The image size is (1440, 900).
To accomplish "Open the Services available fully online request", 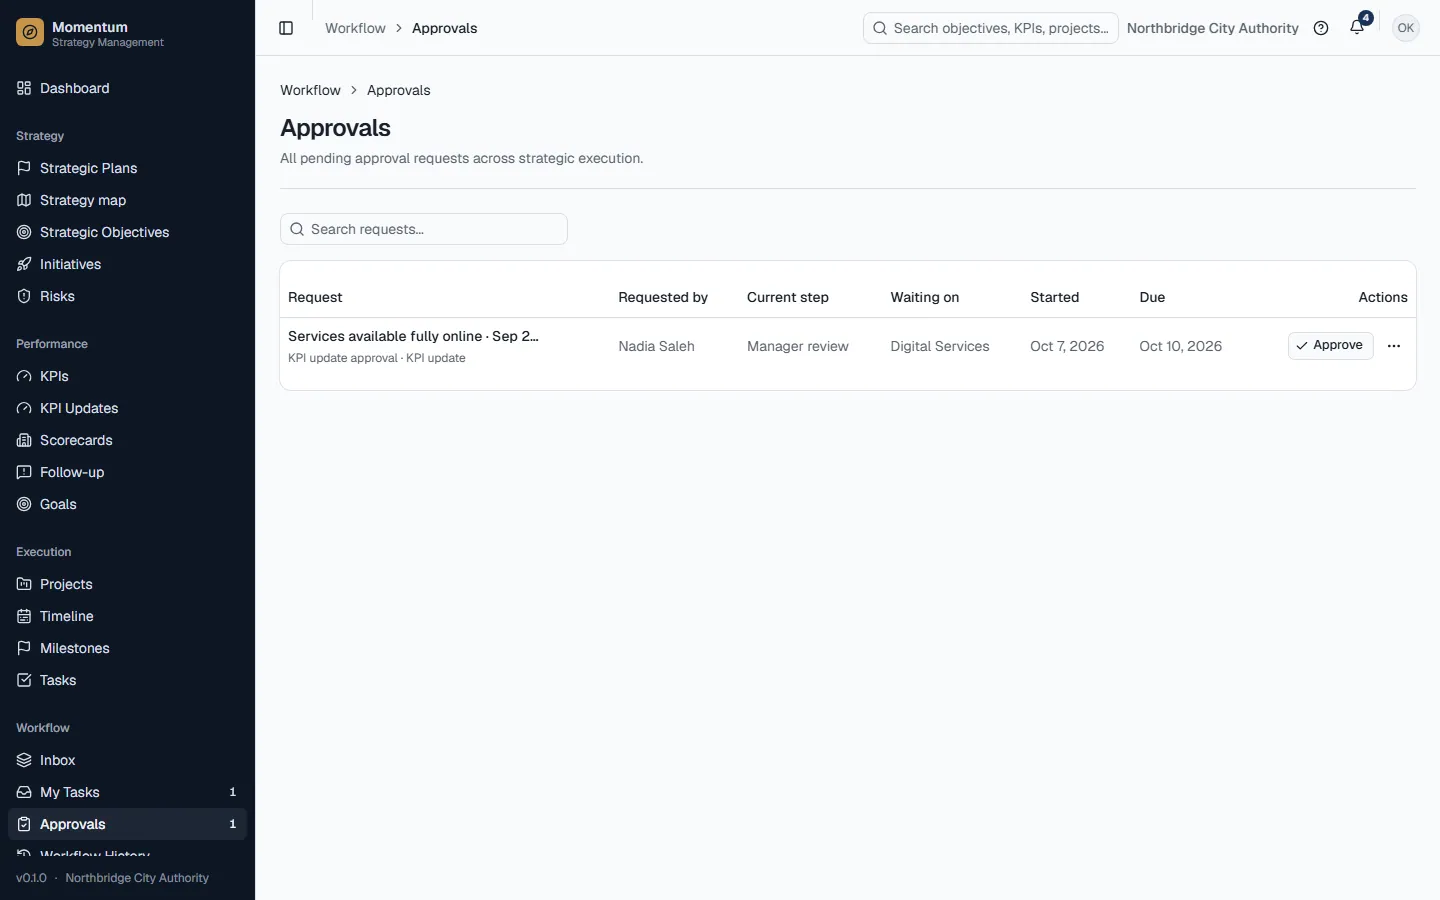I will (x=413, y=336).
